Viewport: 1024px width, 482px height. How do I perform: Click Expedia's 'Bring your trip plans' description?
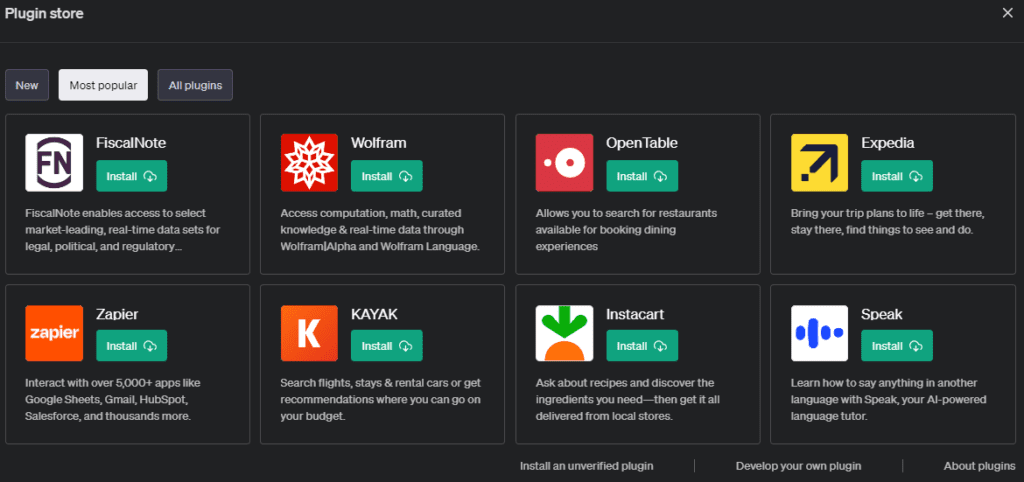click(x=888, y=222)
